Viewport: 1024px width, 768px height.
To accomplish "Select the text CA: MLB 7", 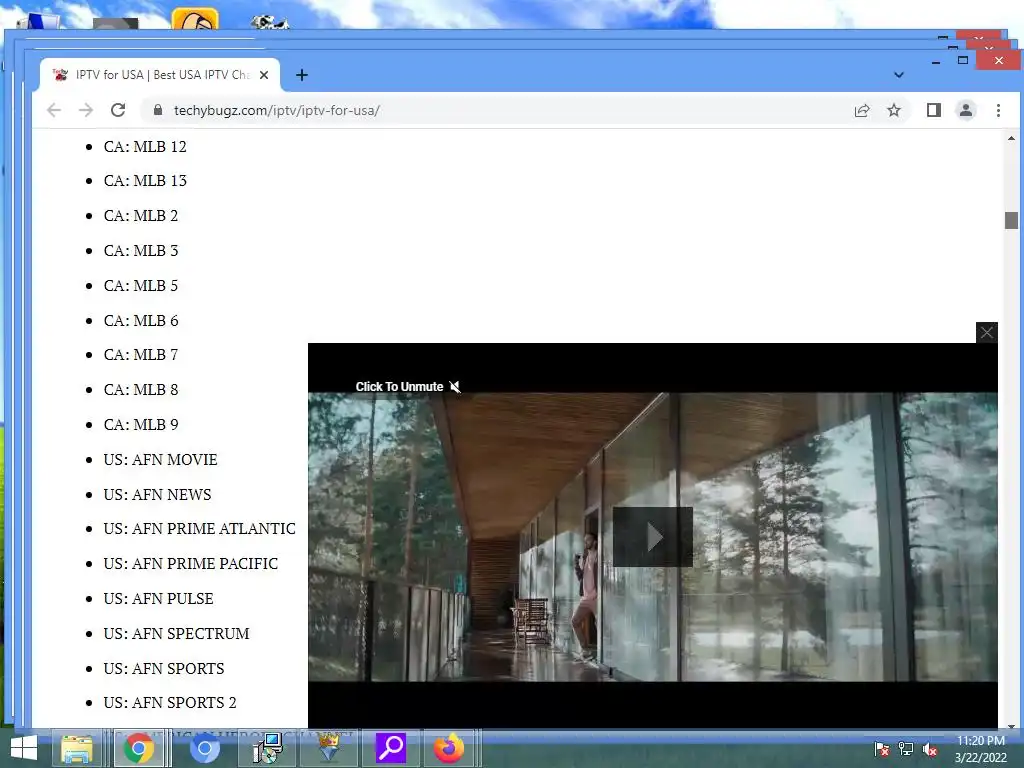I will (x=140, y=355).
